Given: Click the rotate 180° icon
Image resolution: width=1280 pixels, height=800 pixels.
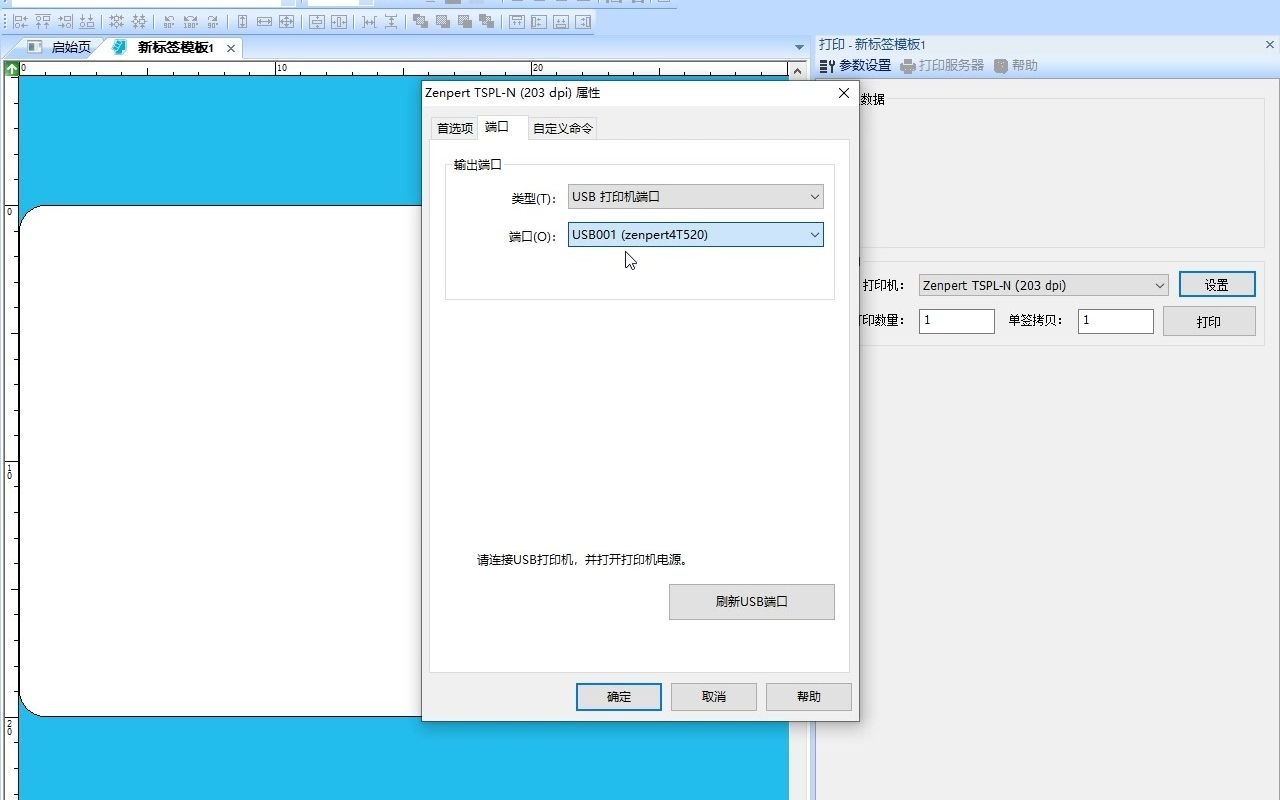Looking at the screenshot, I should coord(191,21).
